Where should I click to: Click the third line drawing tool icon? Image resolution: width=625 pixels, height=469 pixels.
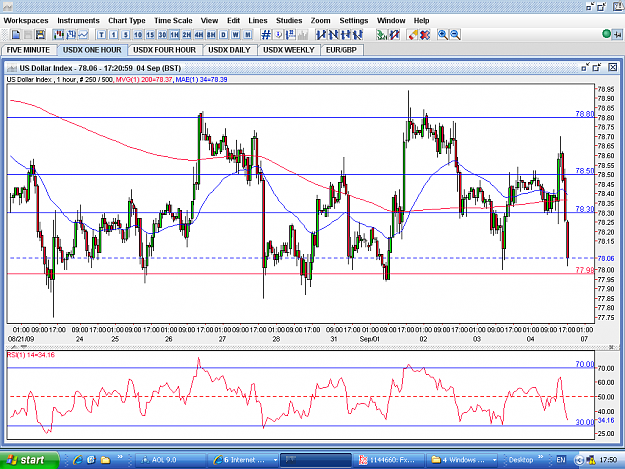pyautogui.click(x=346, y=35)
